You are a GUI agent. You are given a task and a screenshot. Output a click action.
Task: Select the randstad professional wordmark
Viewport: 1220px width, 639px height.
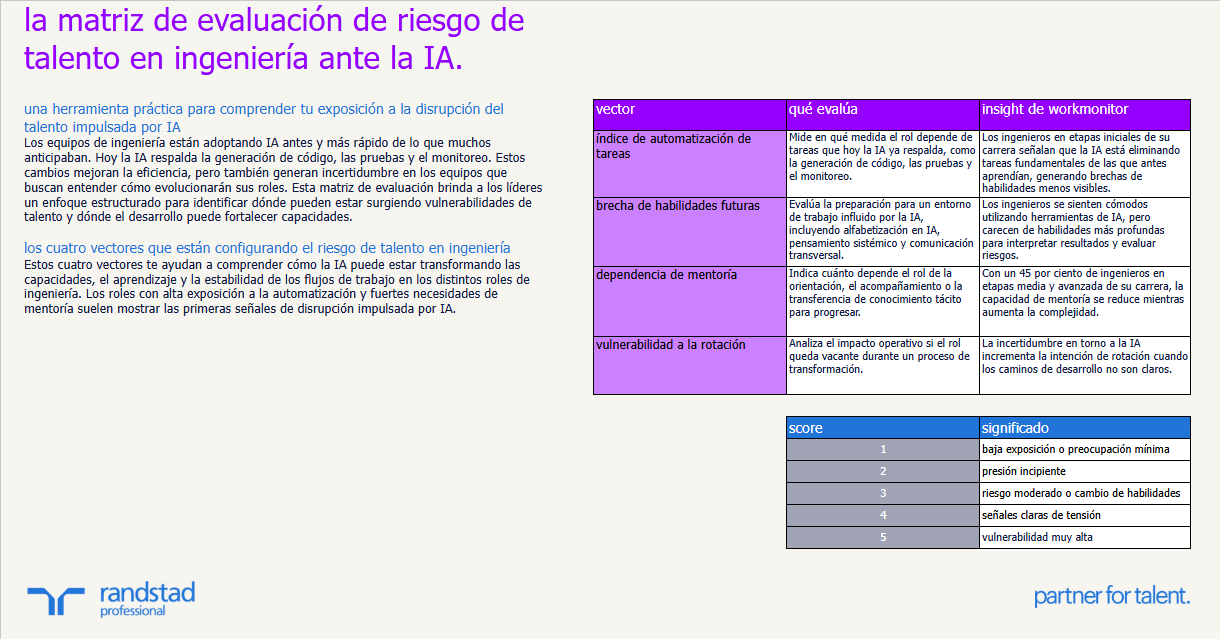click(x=147, y=596)
